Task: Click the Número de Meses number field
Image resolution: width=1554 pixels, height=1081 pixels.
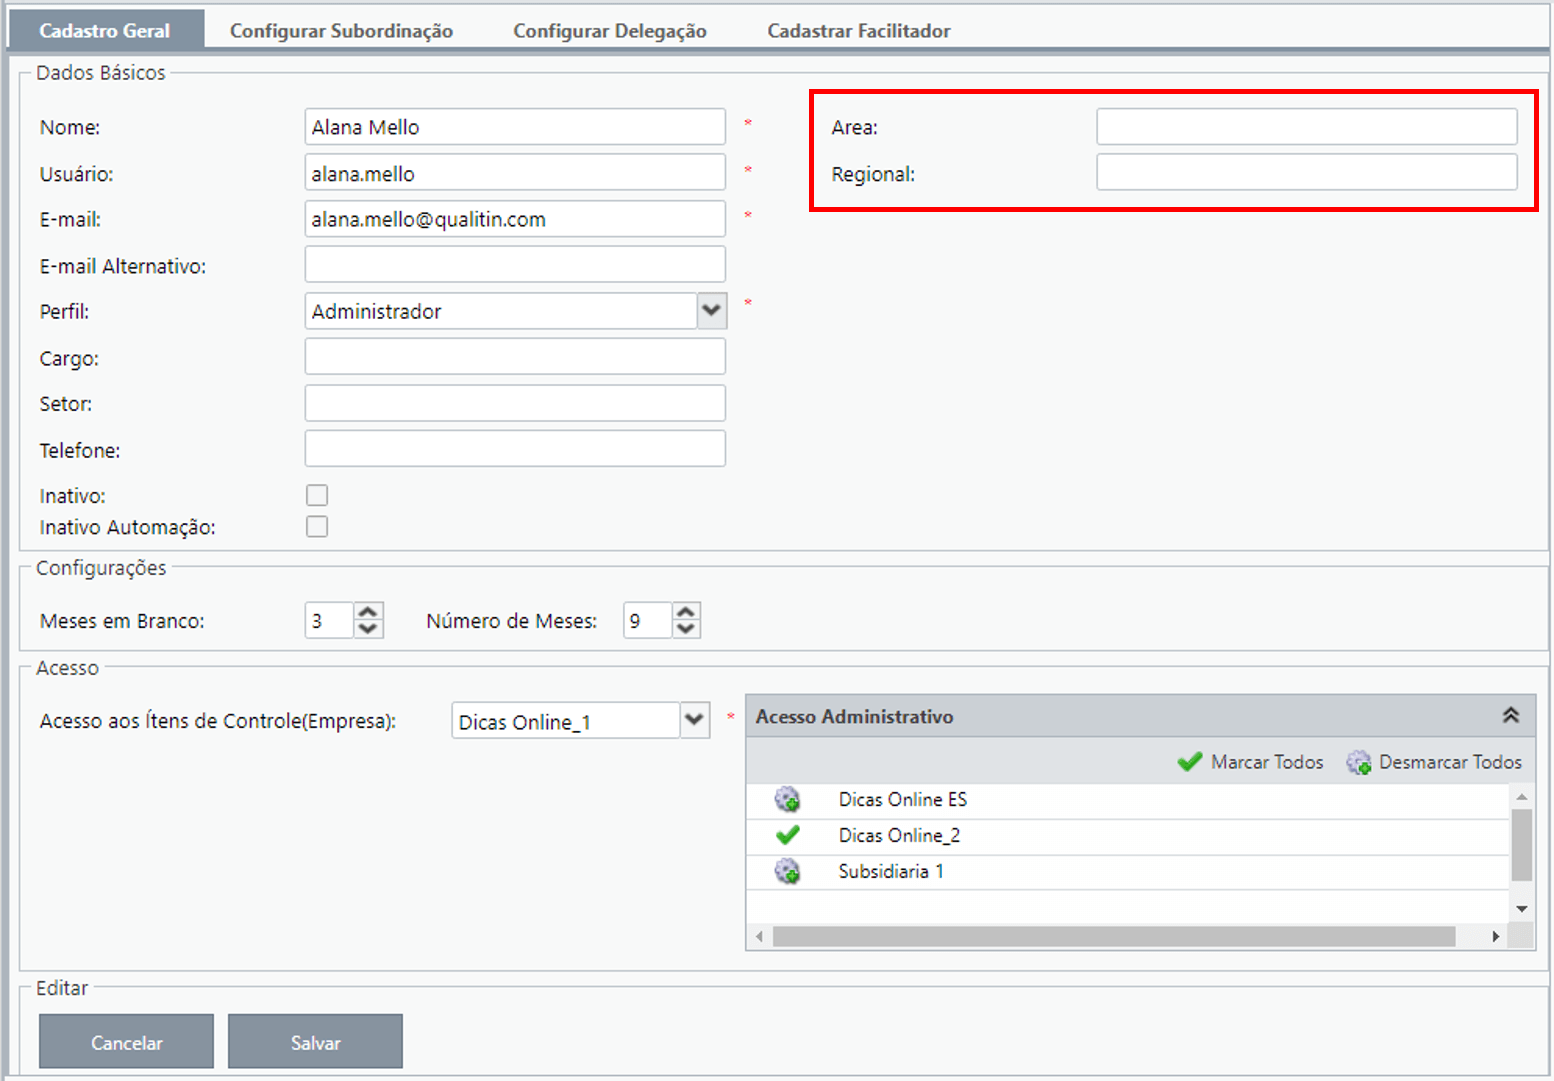Action: pos(648,621)
